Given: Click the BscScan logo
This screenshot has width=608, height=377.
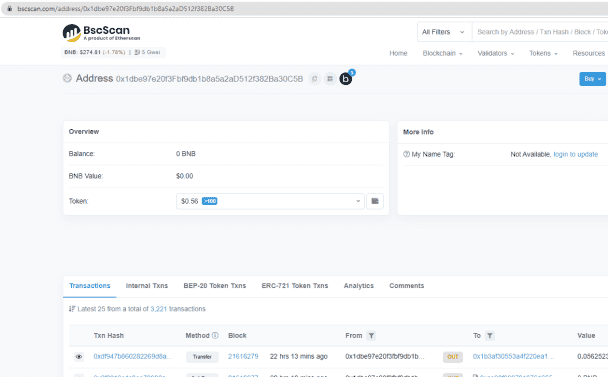Looking at the screenshot, I should [102, 33].
